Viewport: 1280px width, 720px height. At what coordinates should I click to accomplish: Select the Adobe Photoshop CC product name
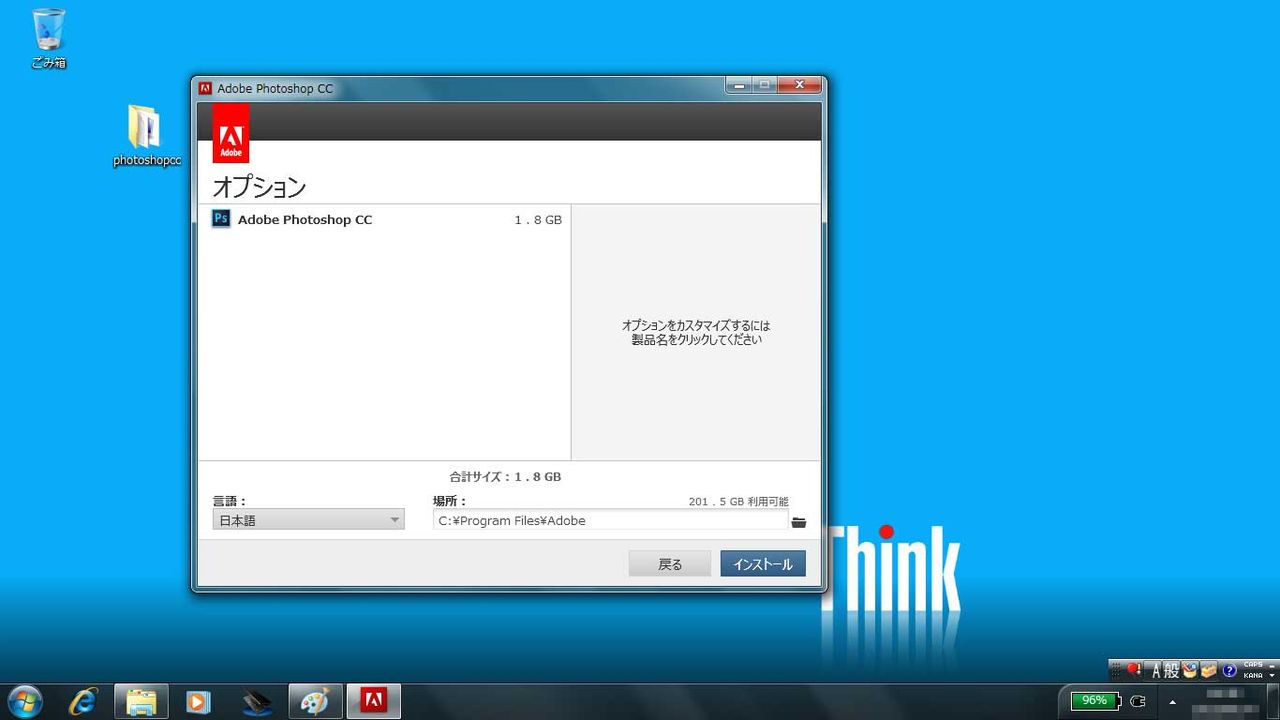pos(305,220)
